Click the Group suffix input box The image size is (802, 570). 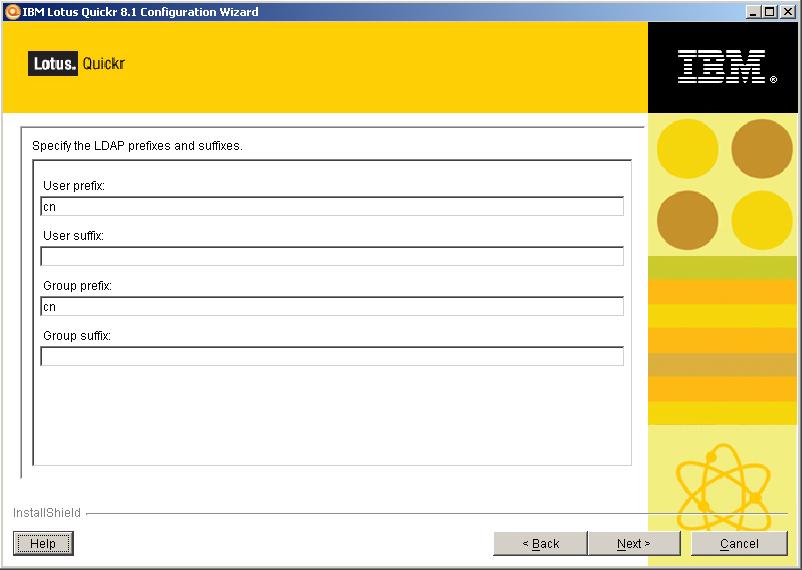(332, 356)
